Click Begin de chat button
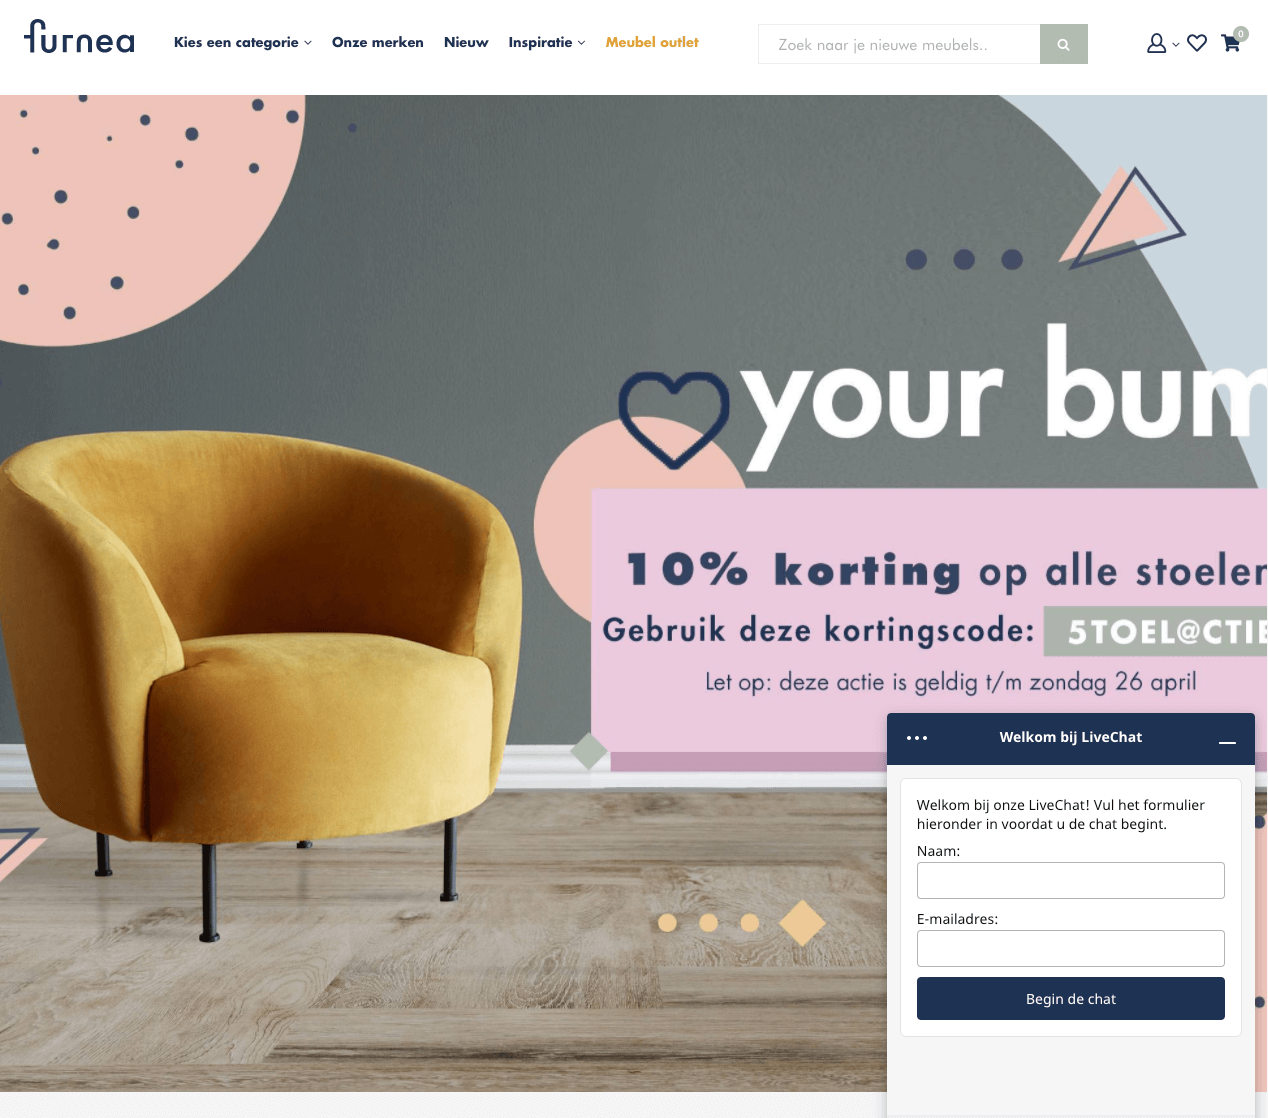Viewport: 1268px width, 1118px height. click(1071, 999)
